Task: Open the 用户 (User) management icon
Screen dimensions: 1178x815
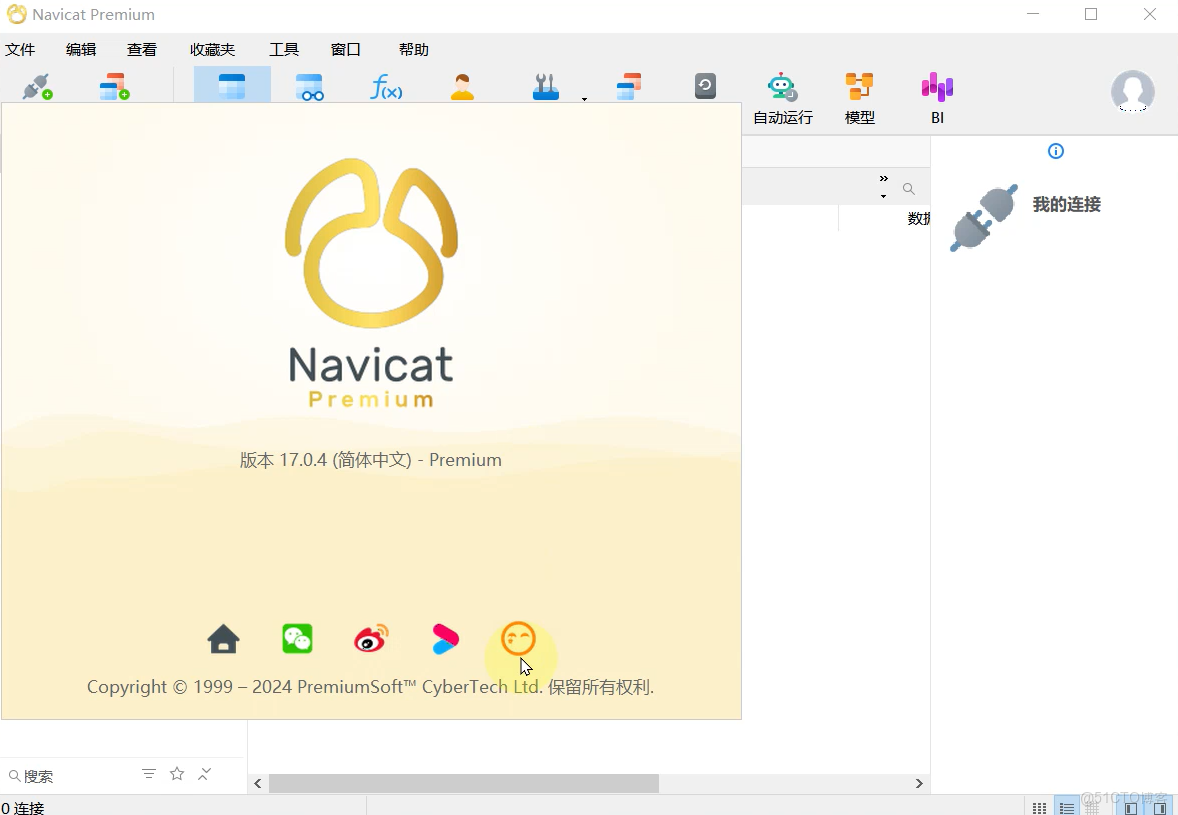Action: coord(461,86)
